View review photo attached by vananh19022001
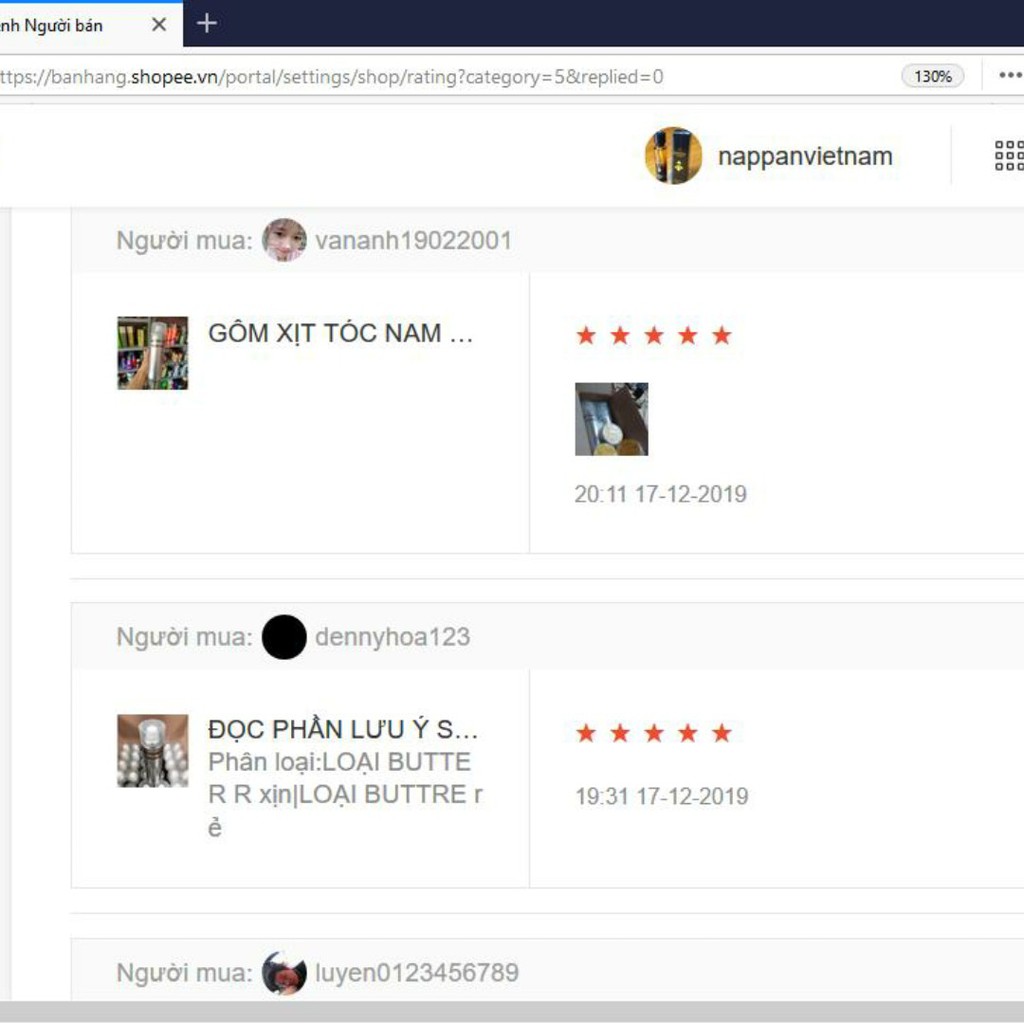This screenshot has height=1024, width=1024. [611, 419]
